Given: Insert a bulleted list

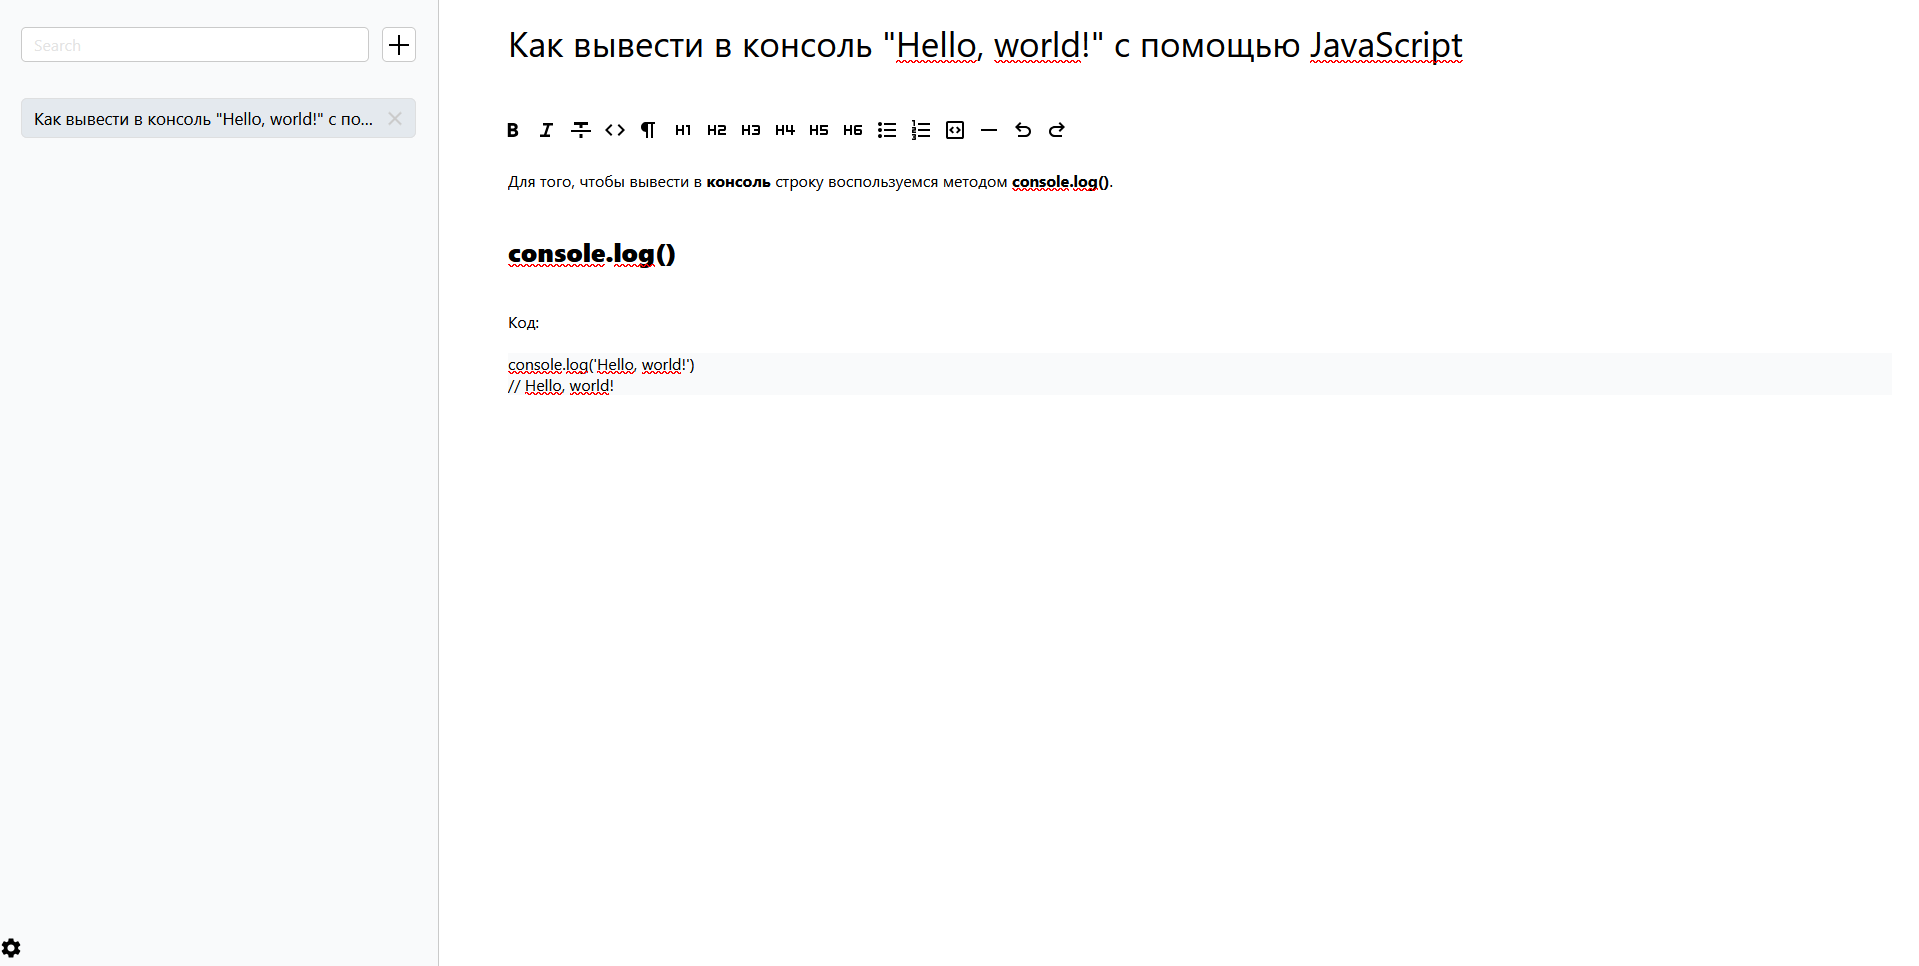Looking at the screenshot, I should coord(887,130).
